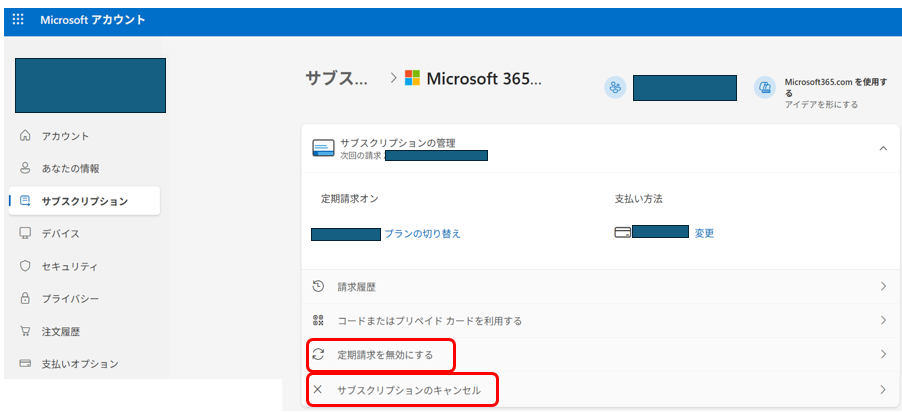Click the Microsoft アカウント header title
The width and height of the screenshot is (902, 413).
click(x=93, y=20)
